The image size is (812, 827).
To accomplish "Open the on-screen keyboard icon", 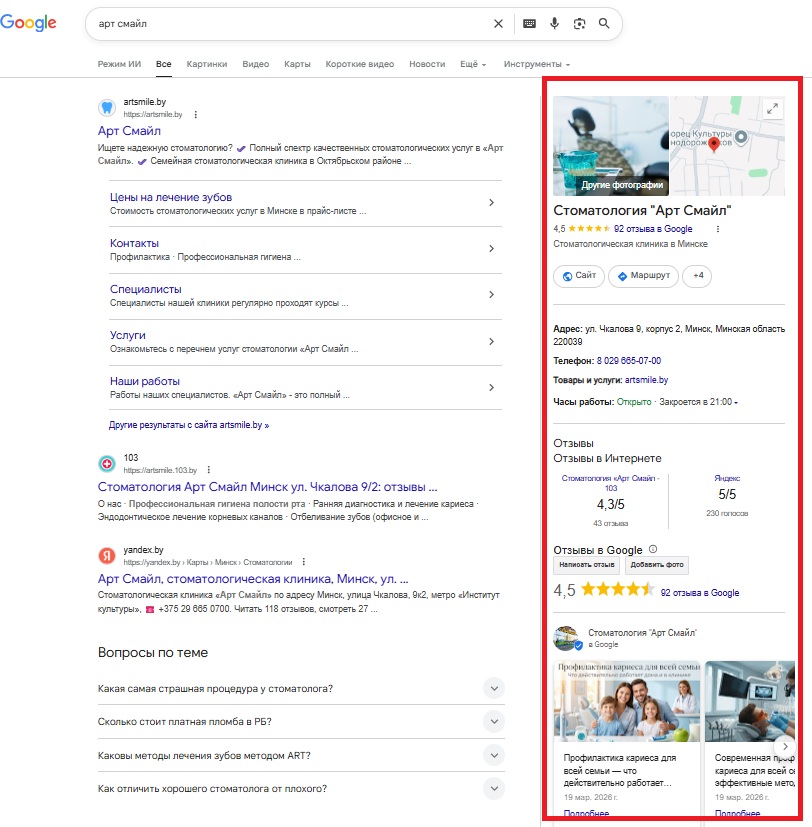I will (529, 24).
